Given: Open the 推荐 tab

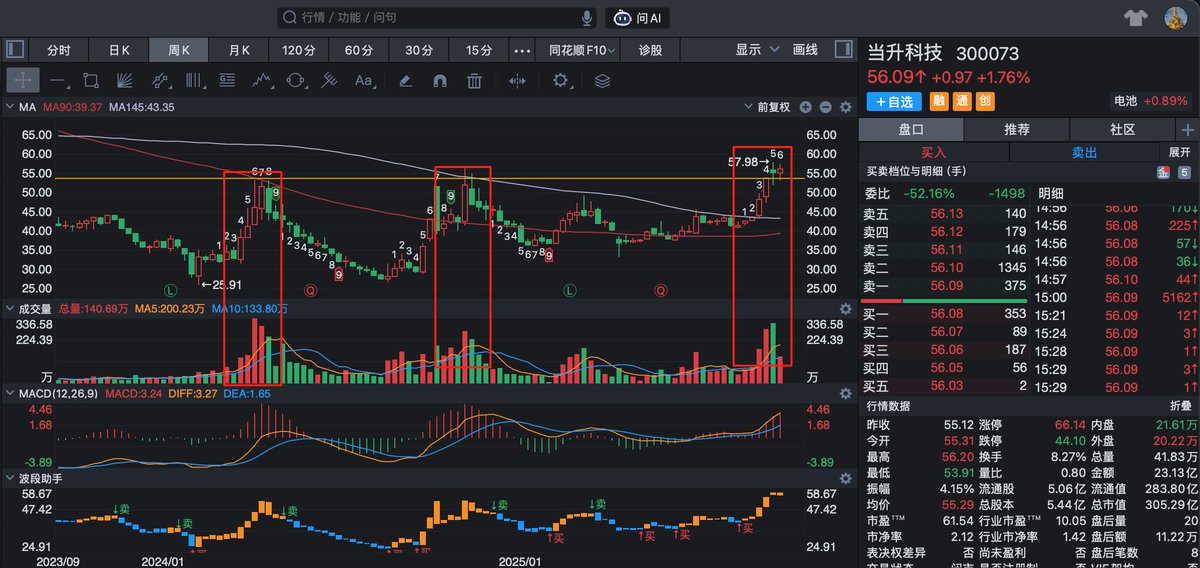Looking at the screenshot, I should click(x=1017, y=129).
